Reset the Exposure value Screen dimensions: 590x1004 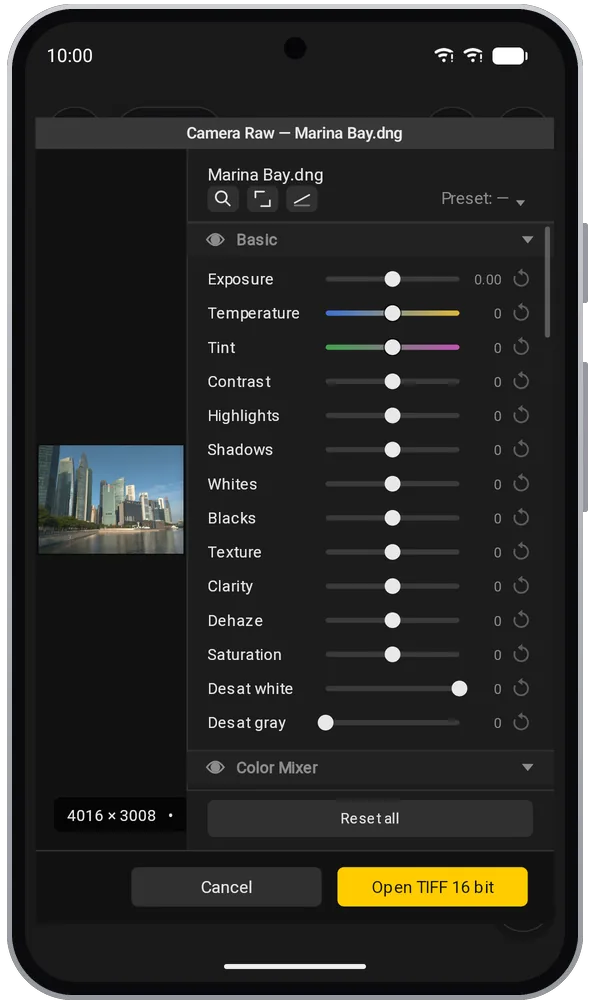[x=521, y=279]
